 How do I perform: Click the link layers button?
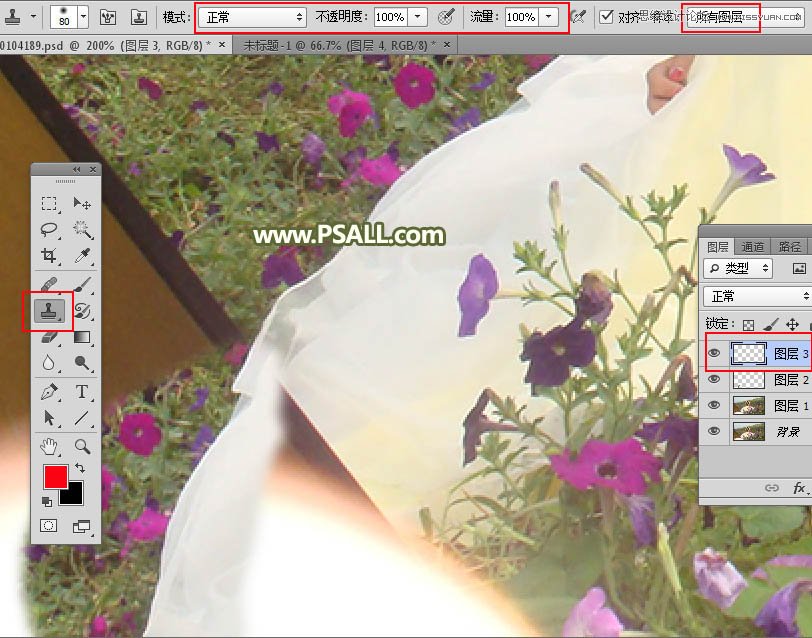point(772,488)
